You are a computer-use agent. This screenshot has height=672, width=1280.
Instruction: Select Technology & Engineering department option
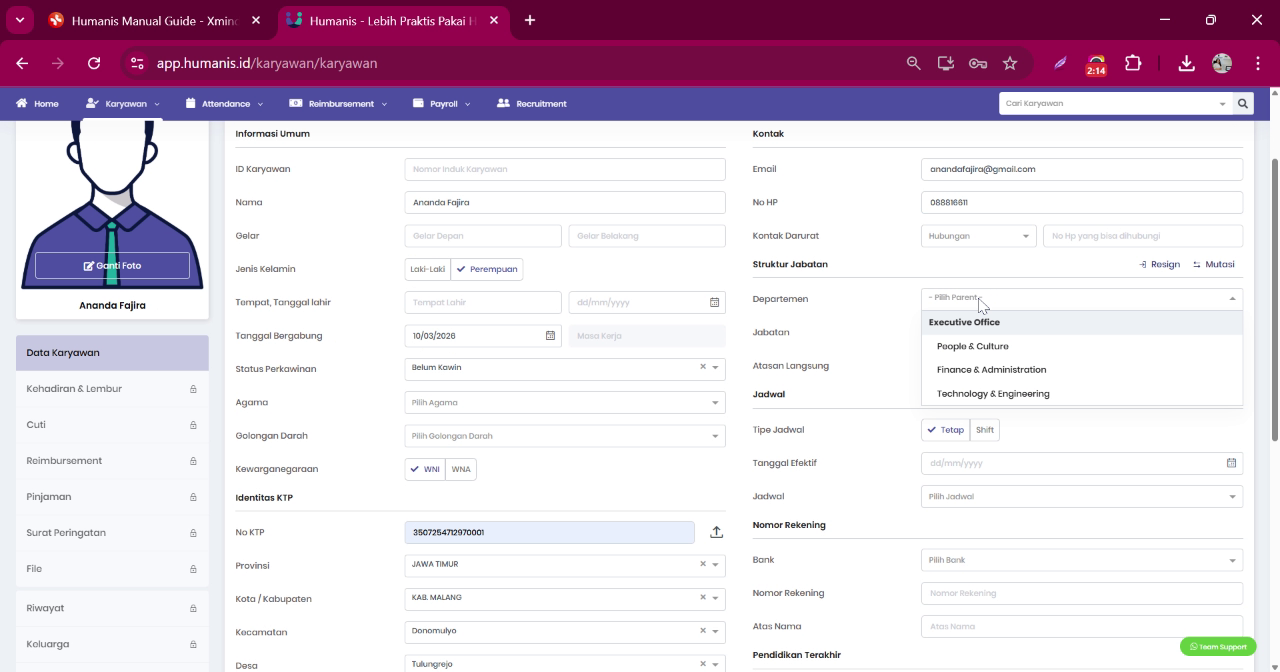pos(1082,394)
